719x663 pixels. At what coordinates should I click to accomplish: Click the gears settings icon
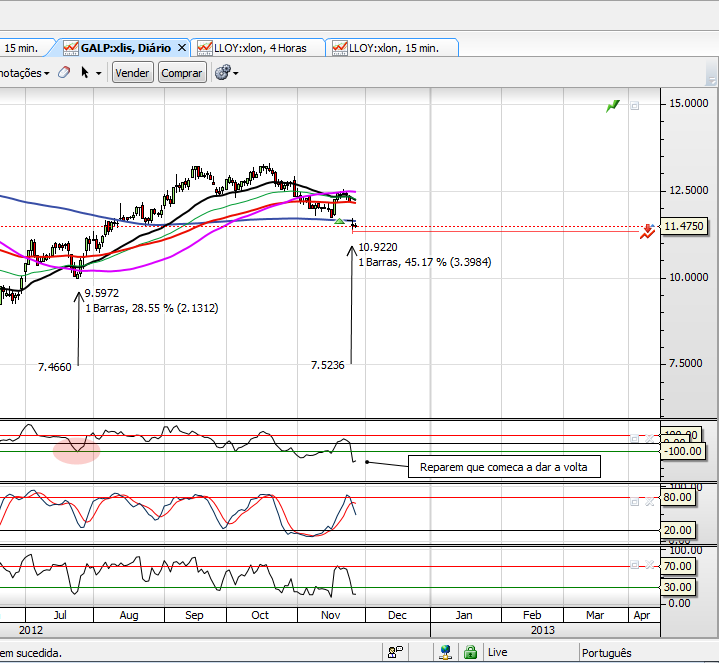[222, 72]
